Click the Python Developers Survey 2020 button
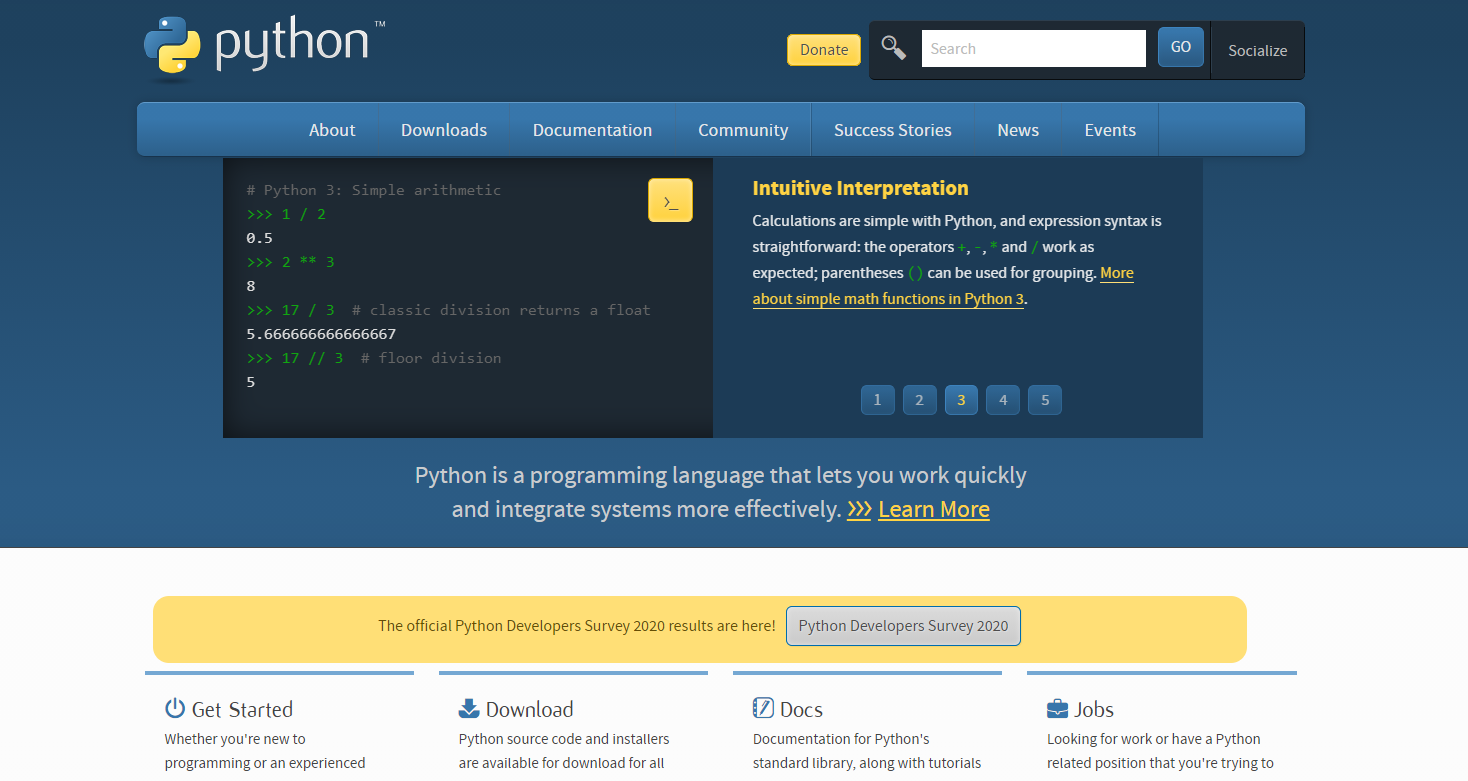The width and height of the screenshot is (1468, 781). [903, 626]
